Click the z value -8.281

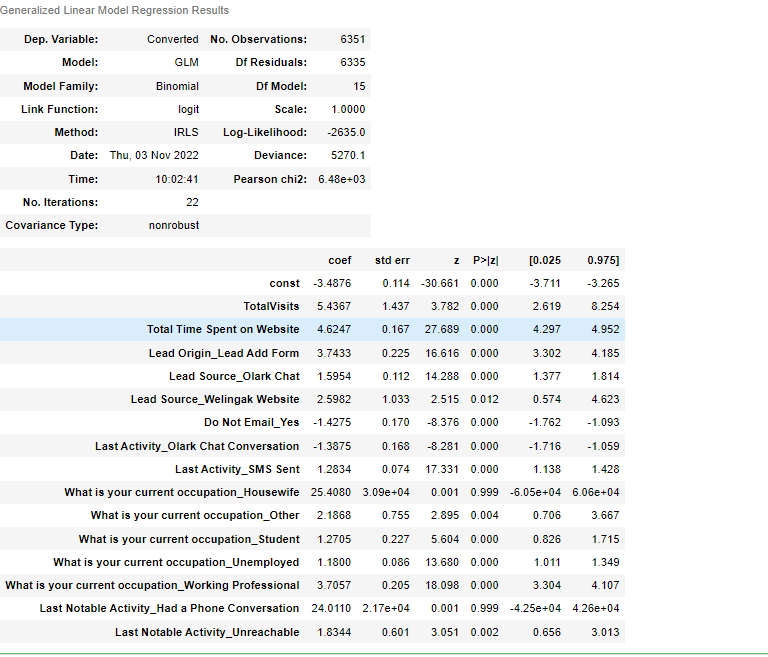pos(443,446)
